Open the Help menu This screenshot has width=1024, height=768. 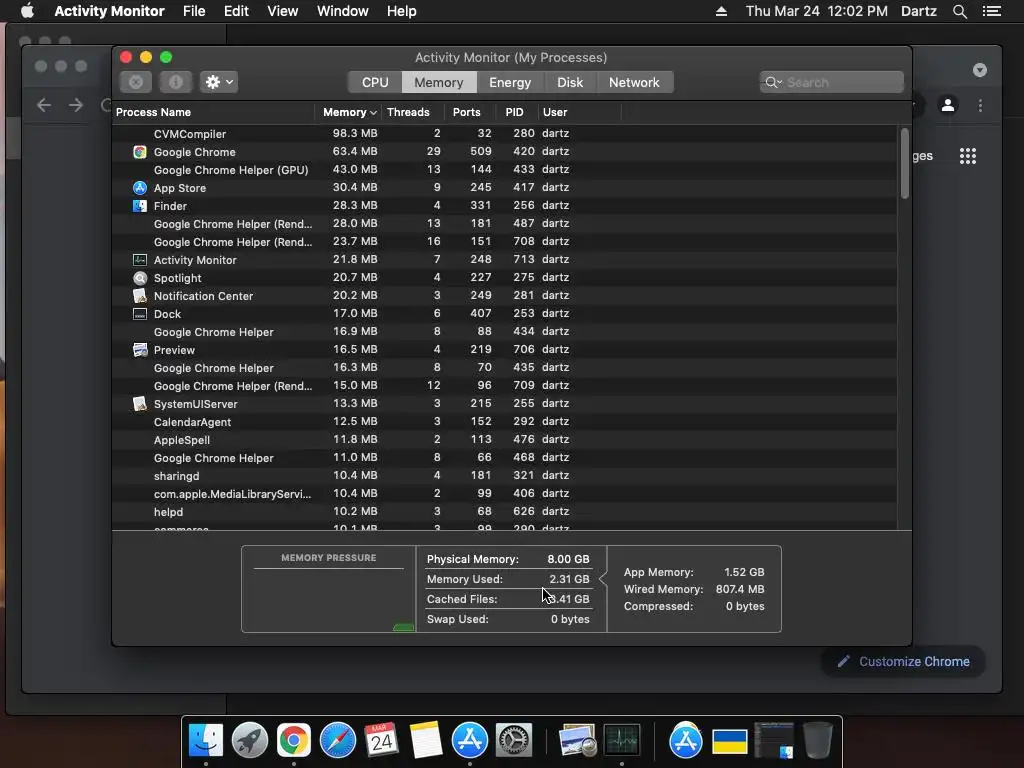point(401,11)
